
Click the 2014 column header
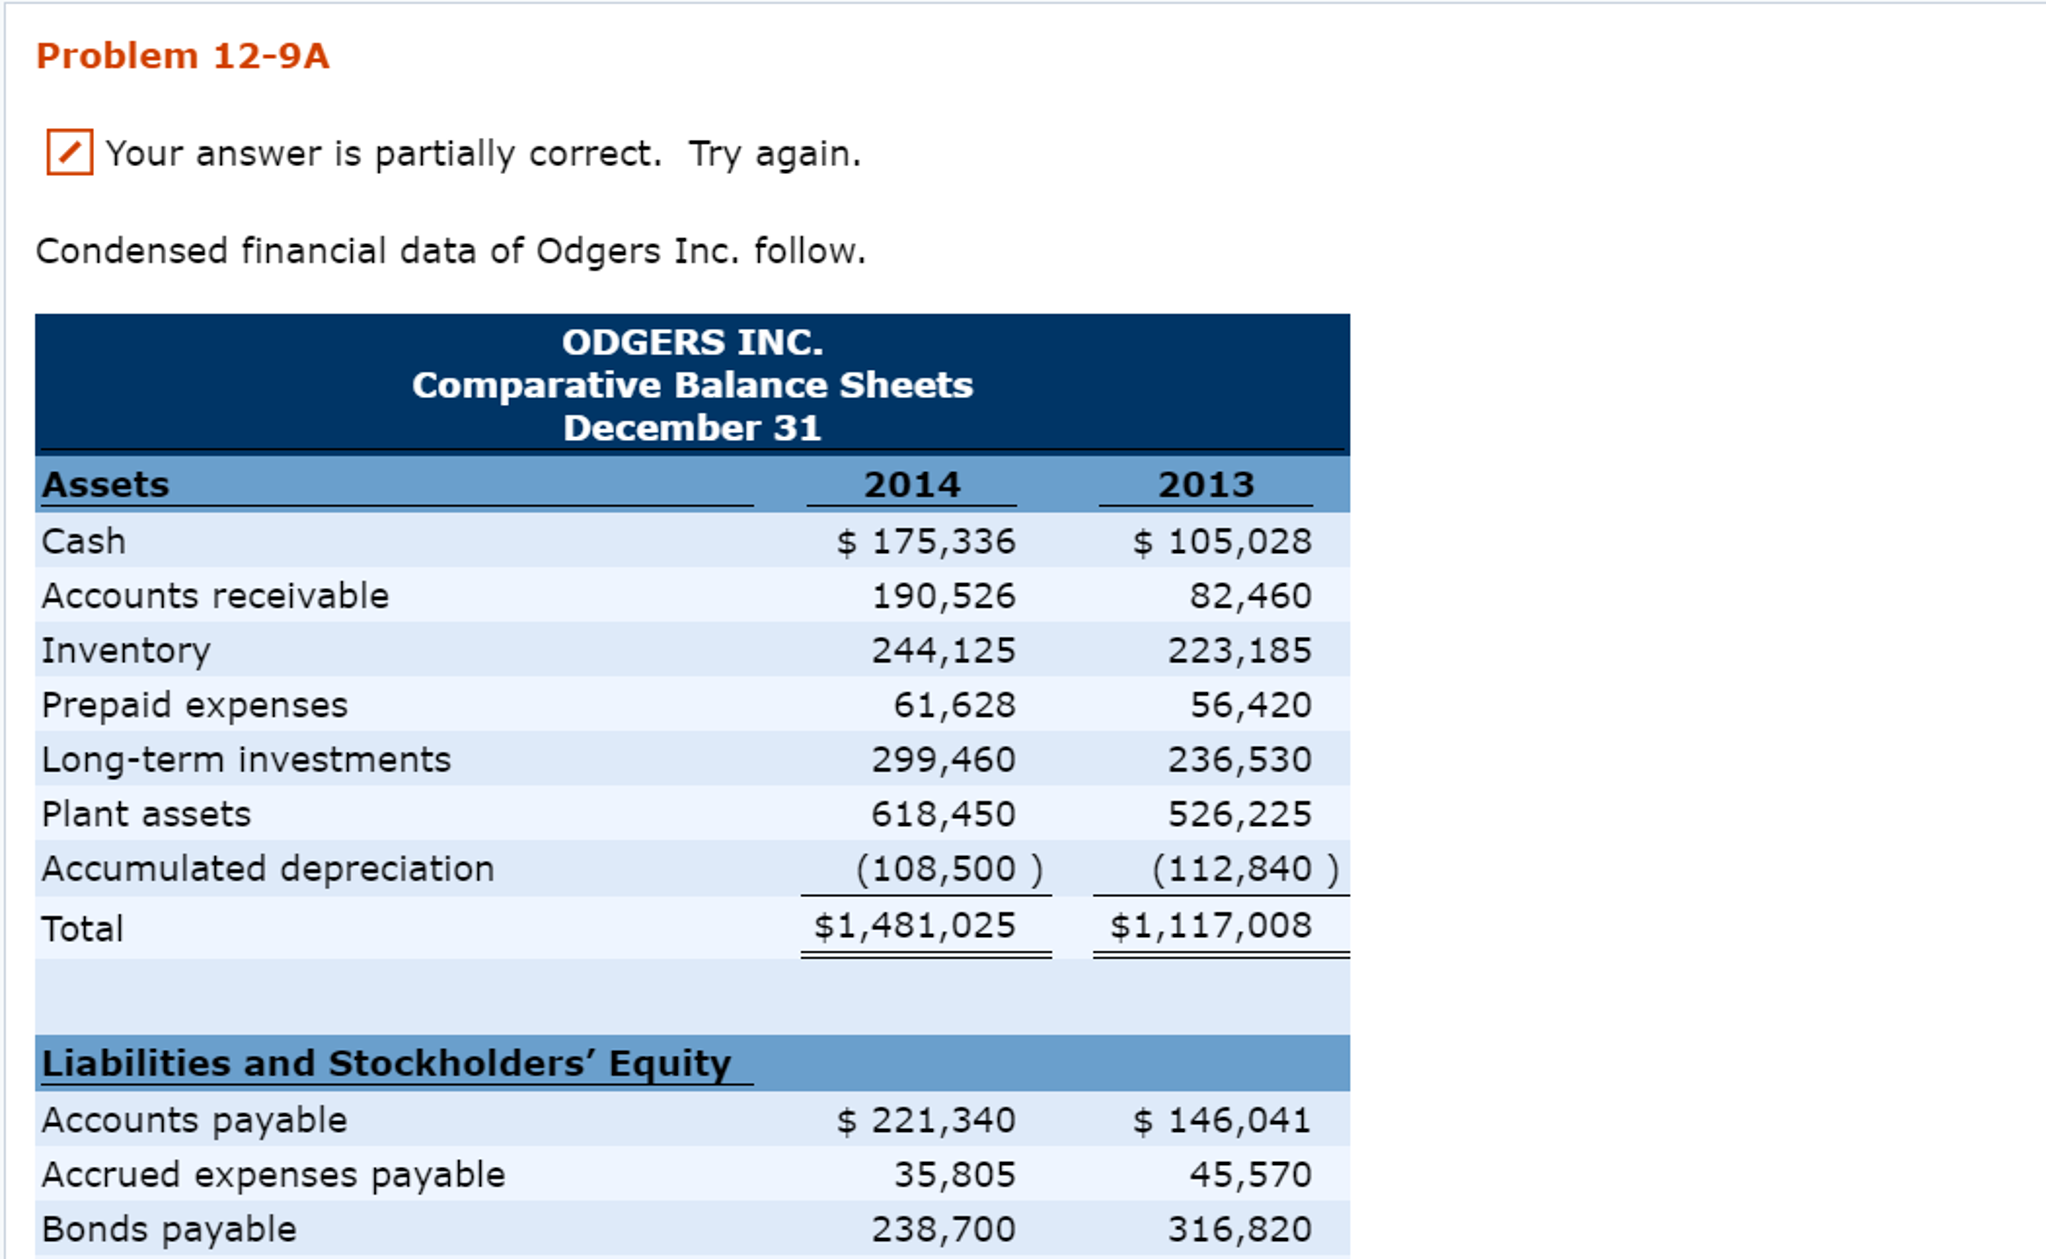point(912,485)
